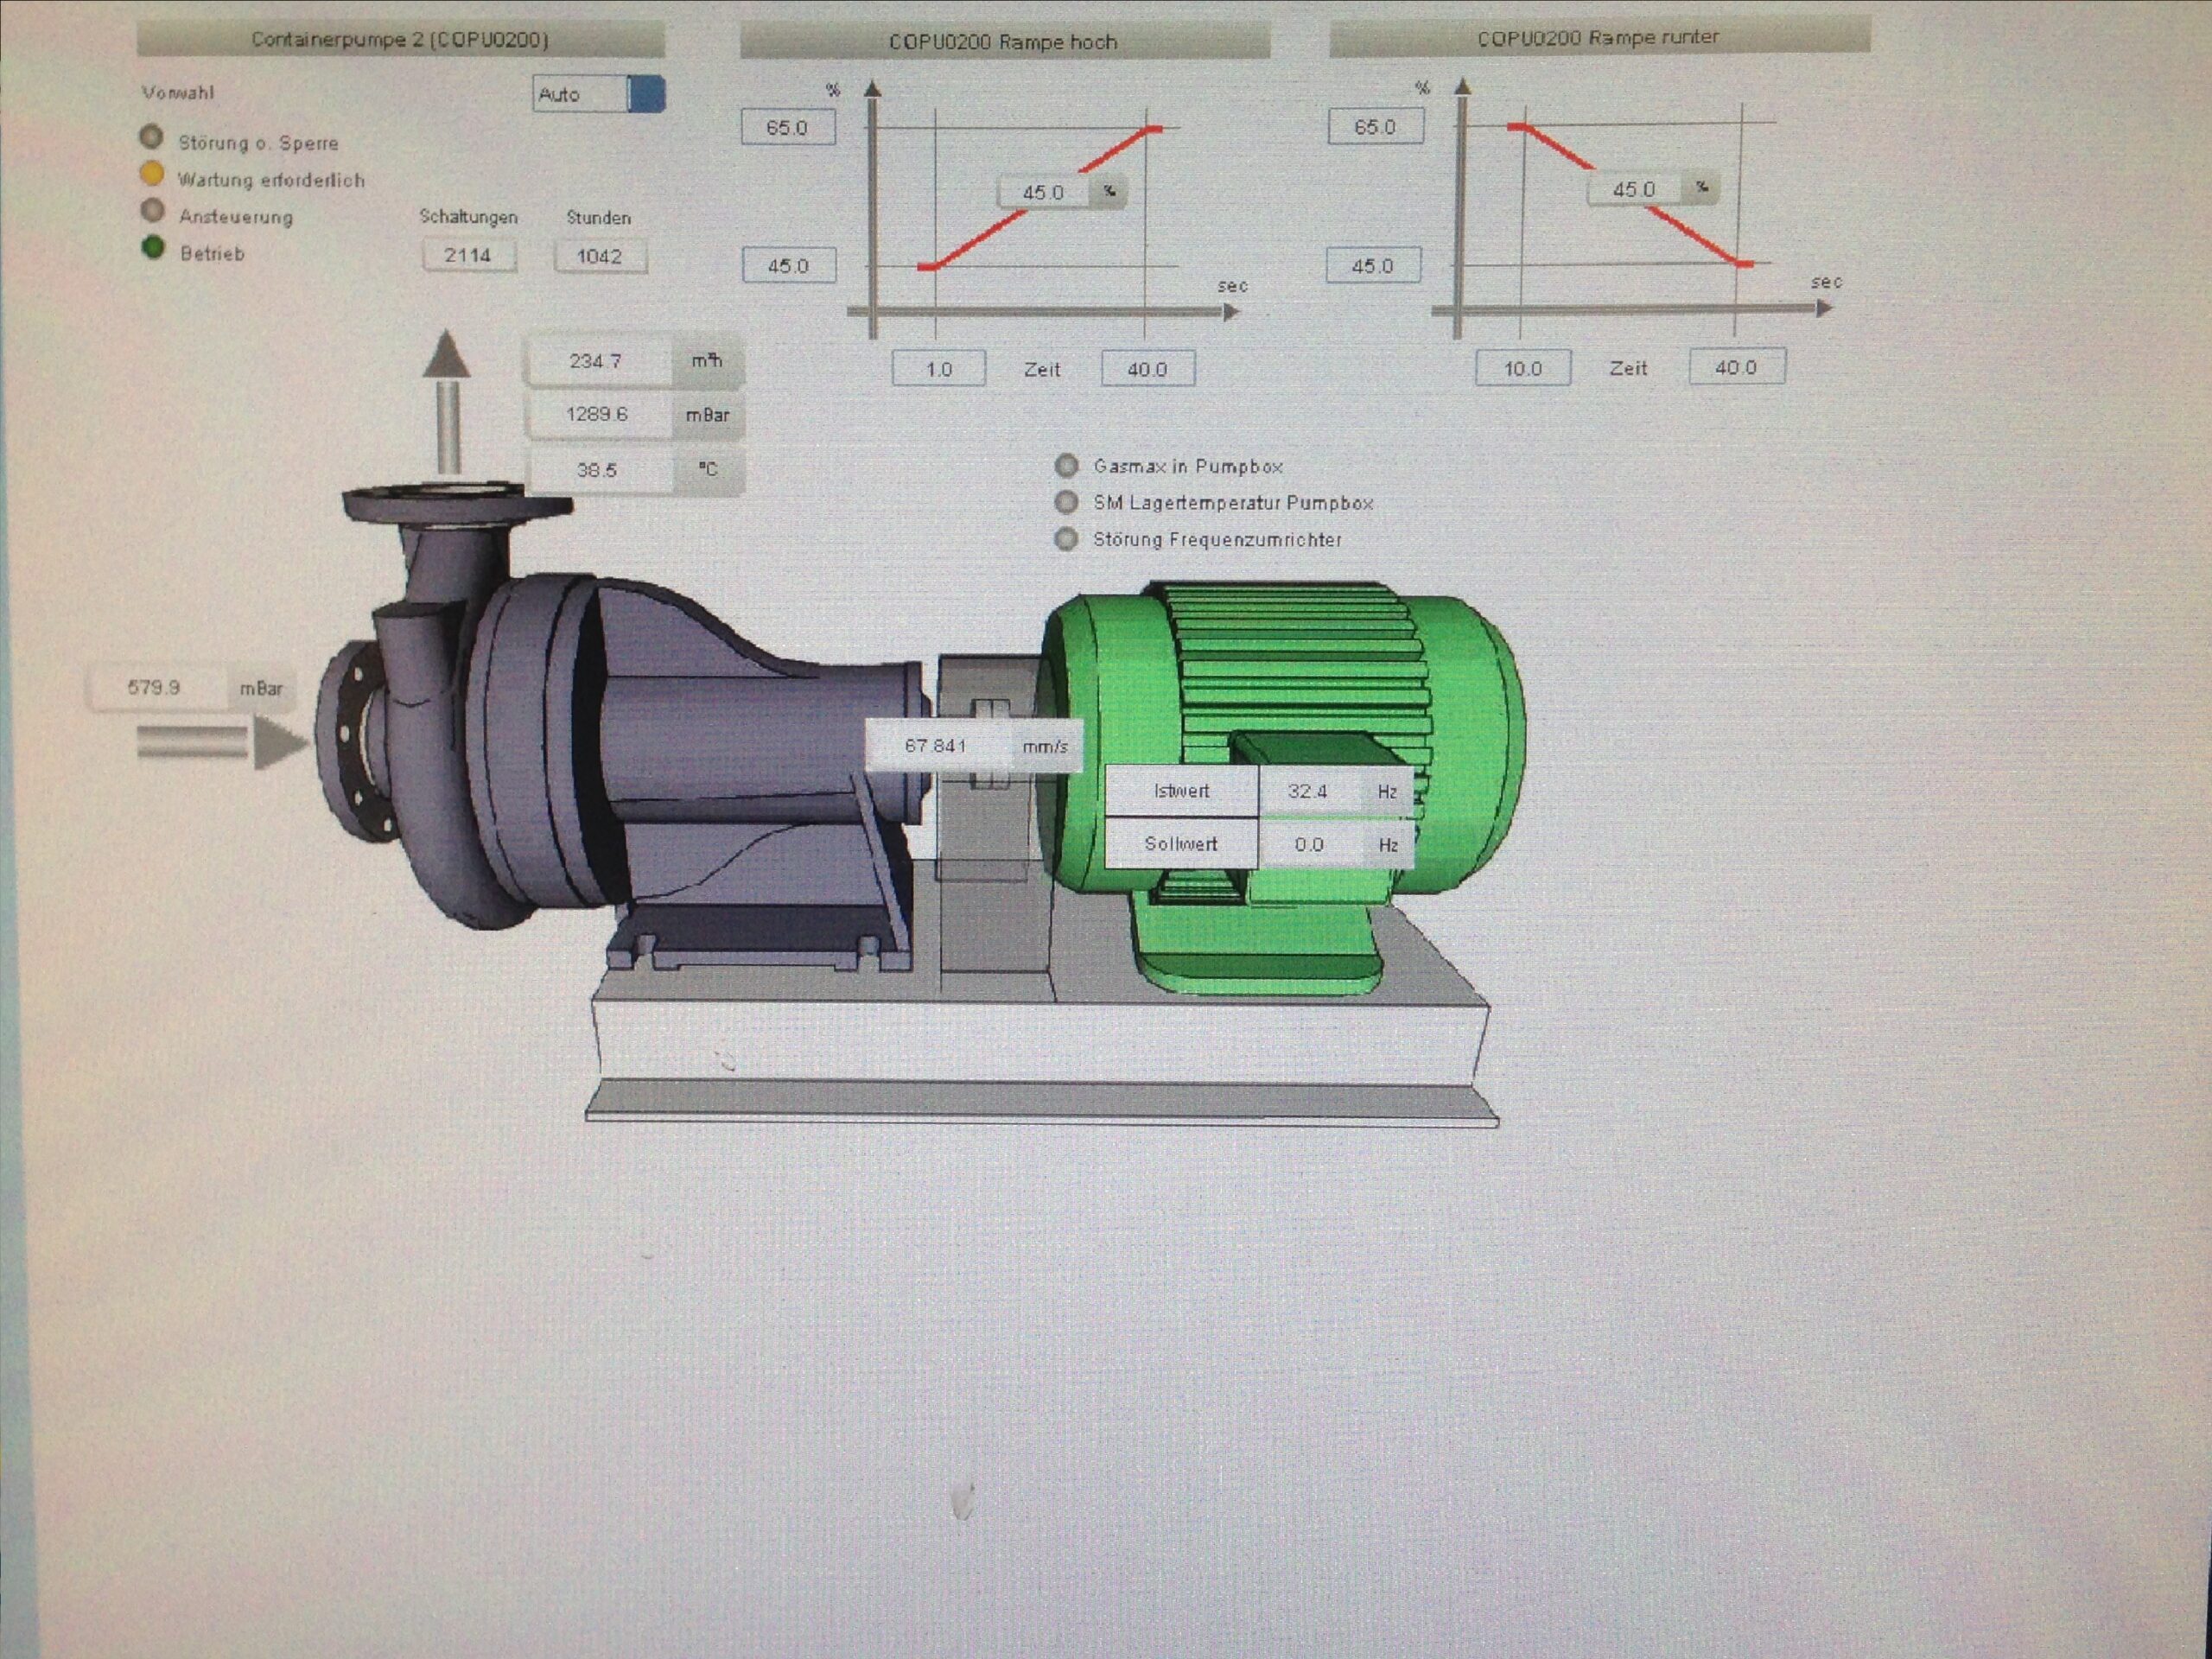
Task: Click the upward outlet flow arrow
Action: pos(446,400)
